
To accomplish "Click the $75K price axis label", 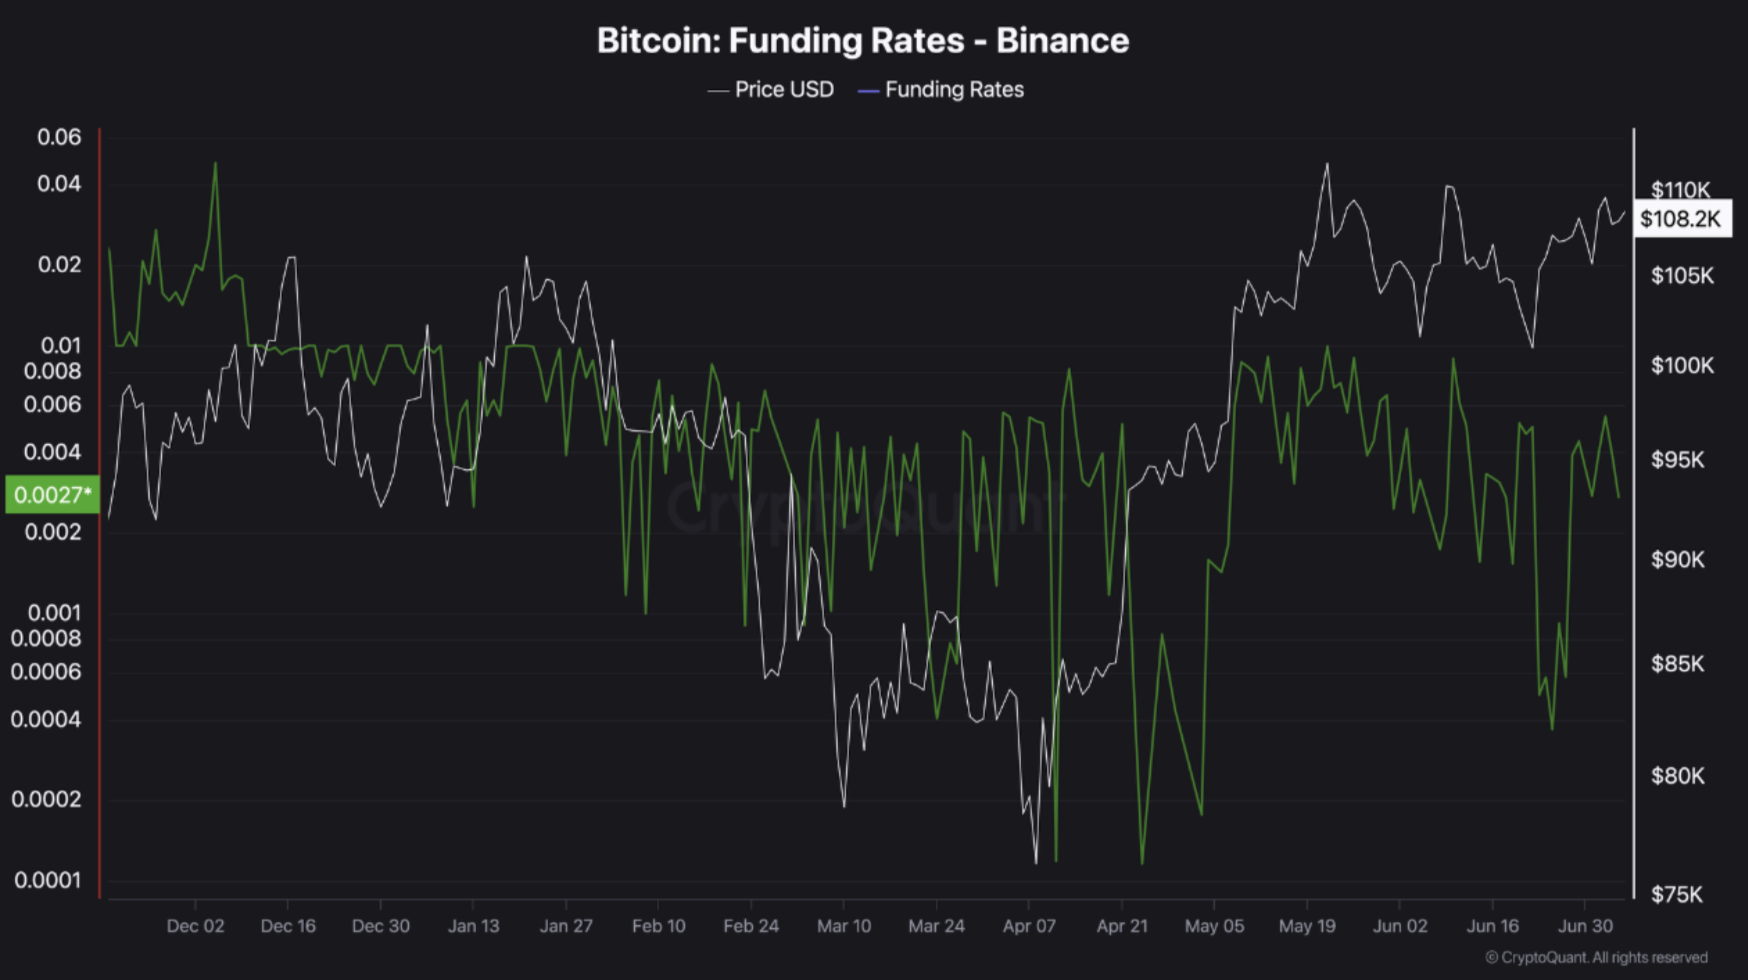I will coord(1677,894).
